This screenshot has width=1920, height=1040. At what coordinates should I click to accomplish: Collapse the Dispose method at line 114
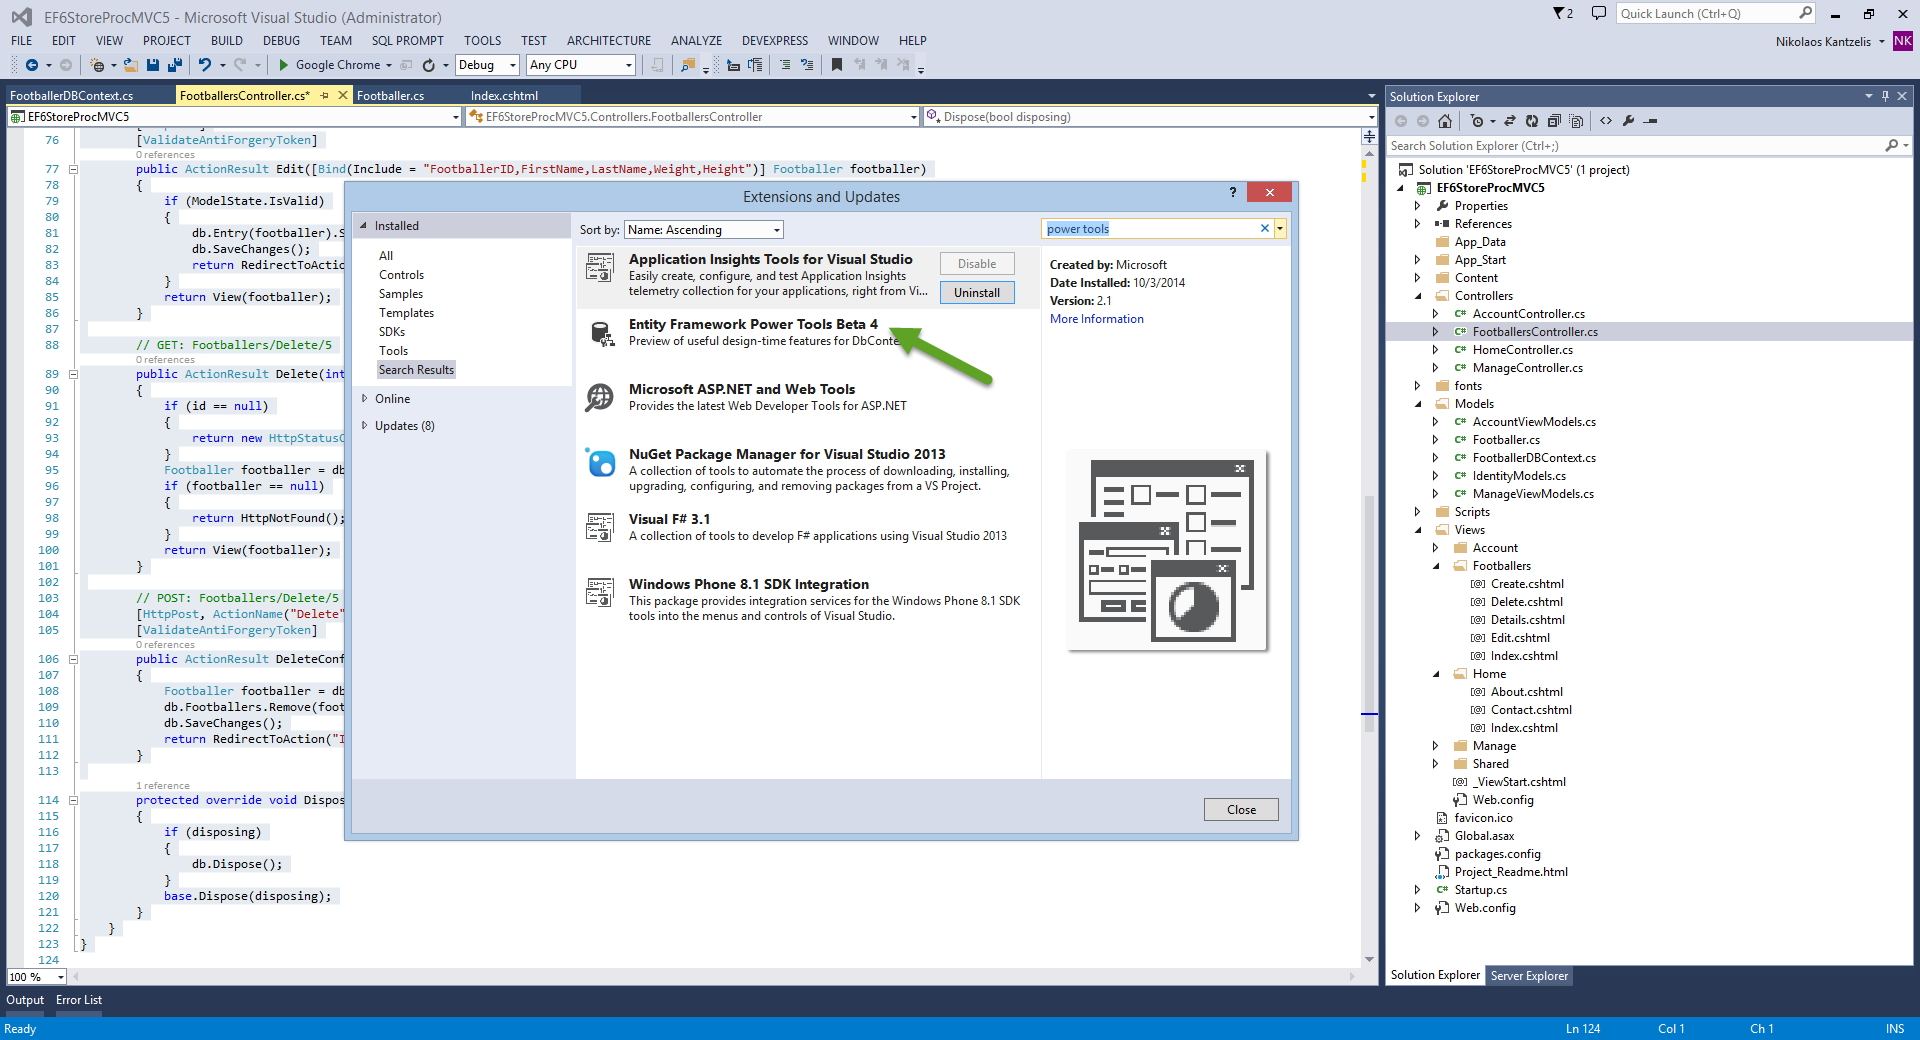pyautogui.click(x=73, y=800)
